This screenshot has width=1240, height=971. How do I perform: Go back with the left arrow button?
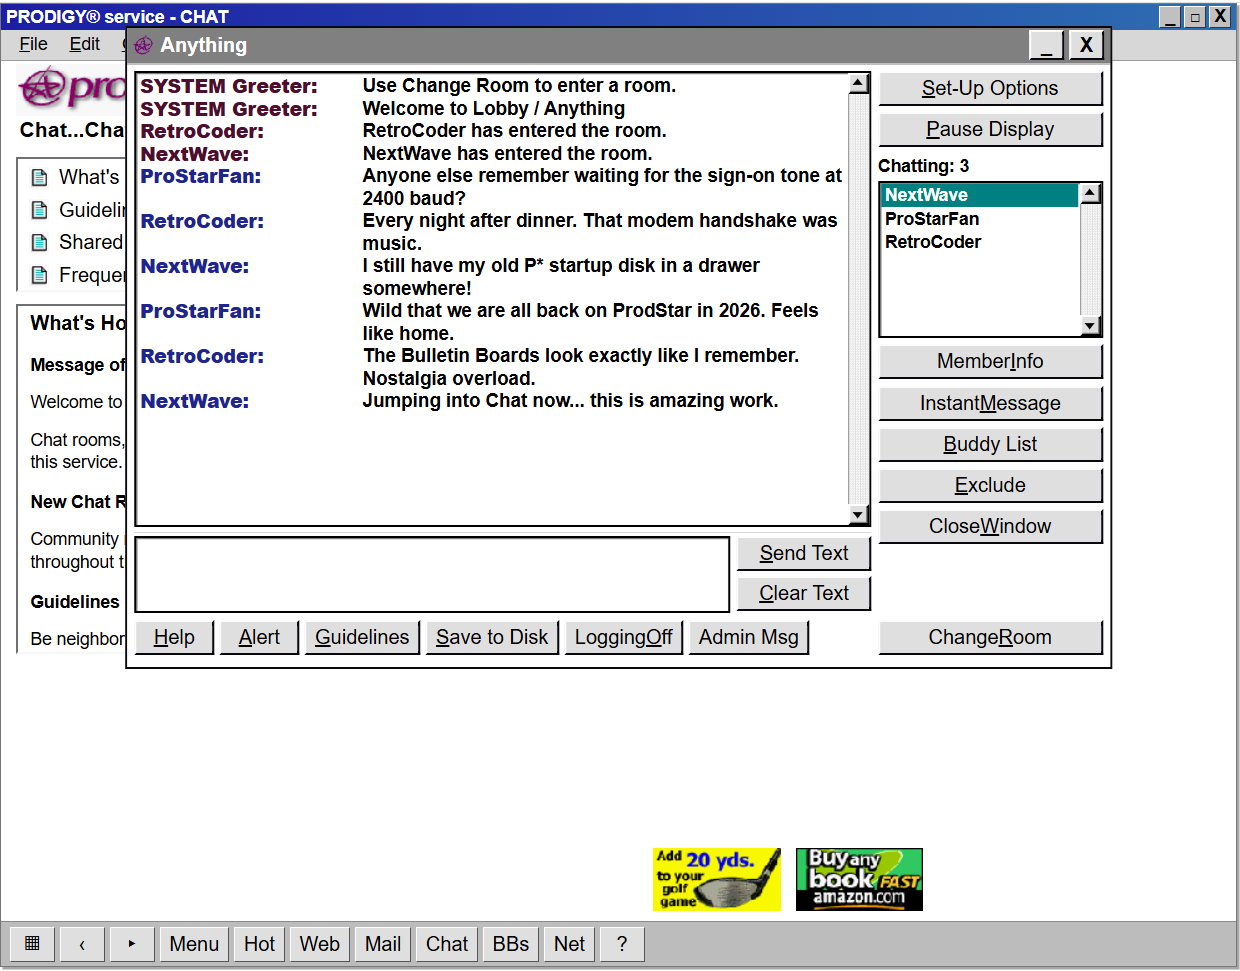[82, 944]
